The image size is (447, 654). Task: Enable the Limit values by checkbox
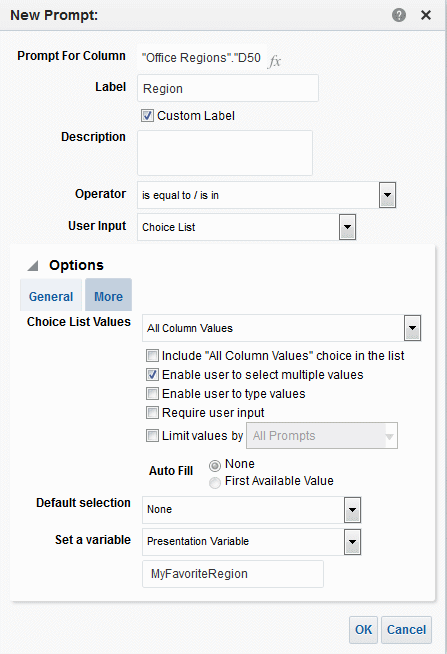tap(152, 435)
